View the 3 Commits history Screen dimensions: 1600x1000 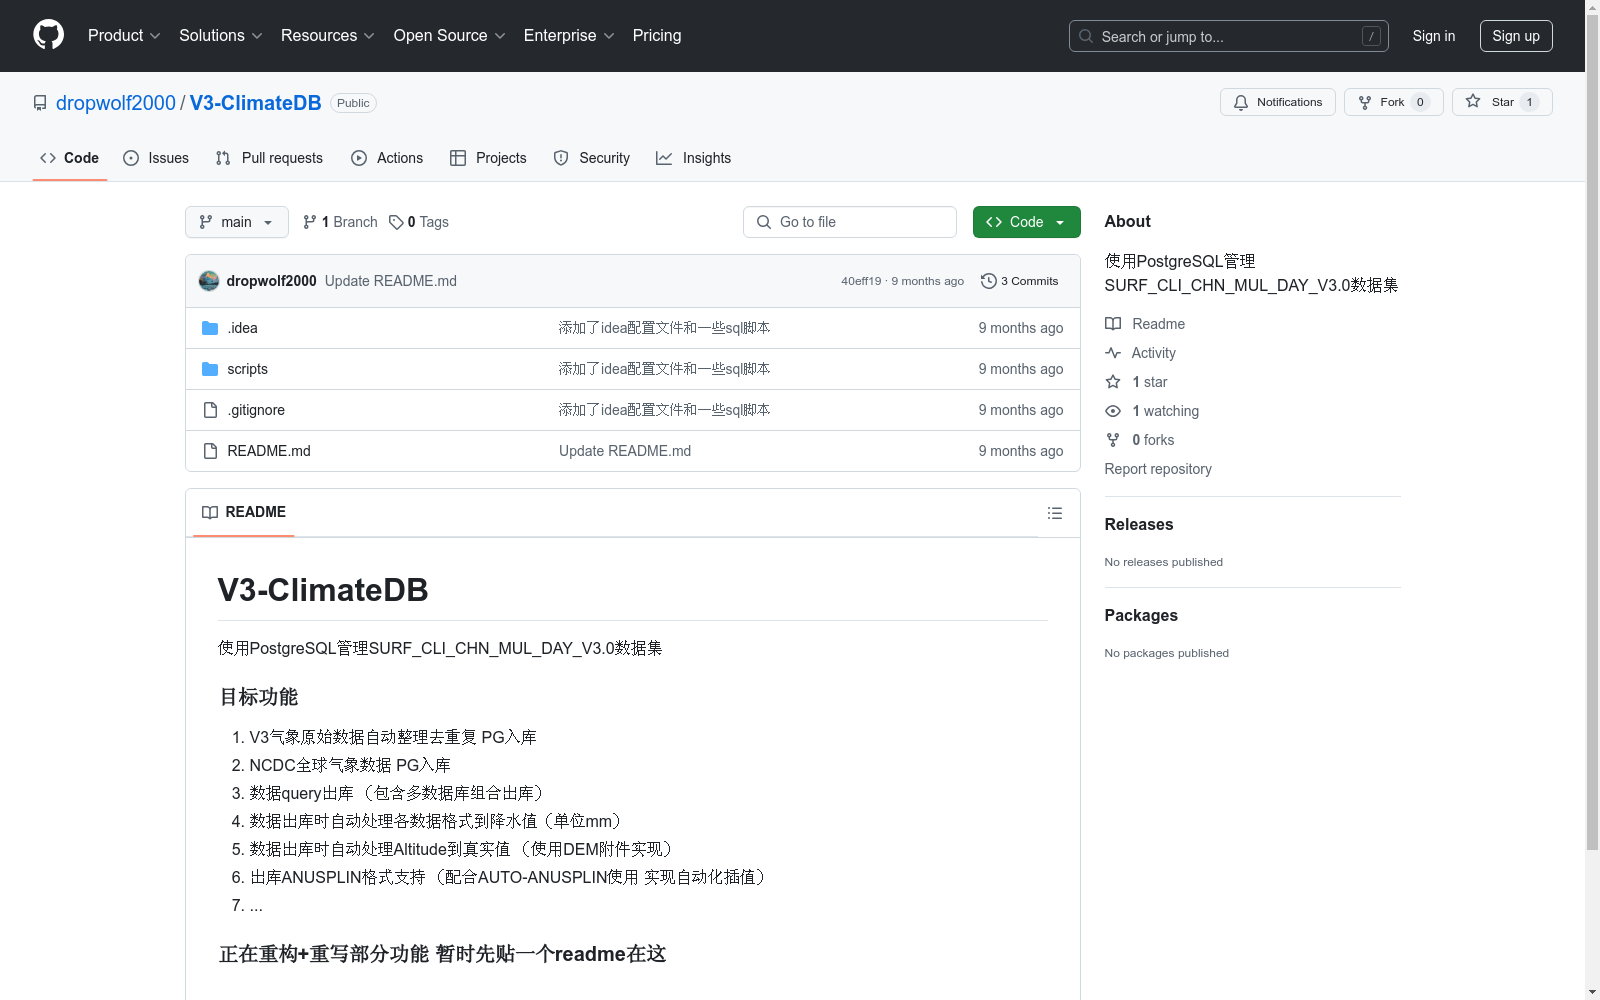pyautogui.click(x=1019, y=281)
